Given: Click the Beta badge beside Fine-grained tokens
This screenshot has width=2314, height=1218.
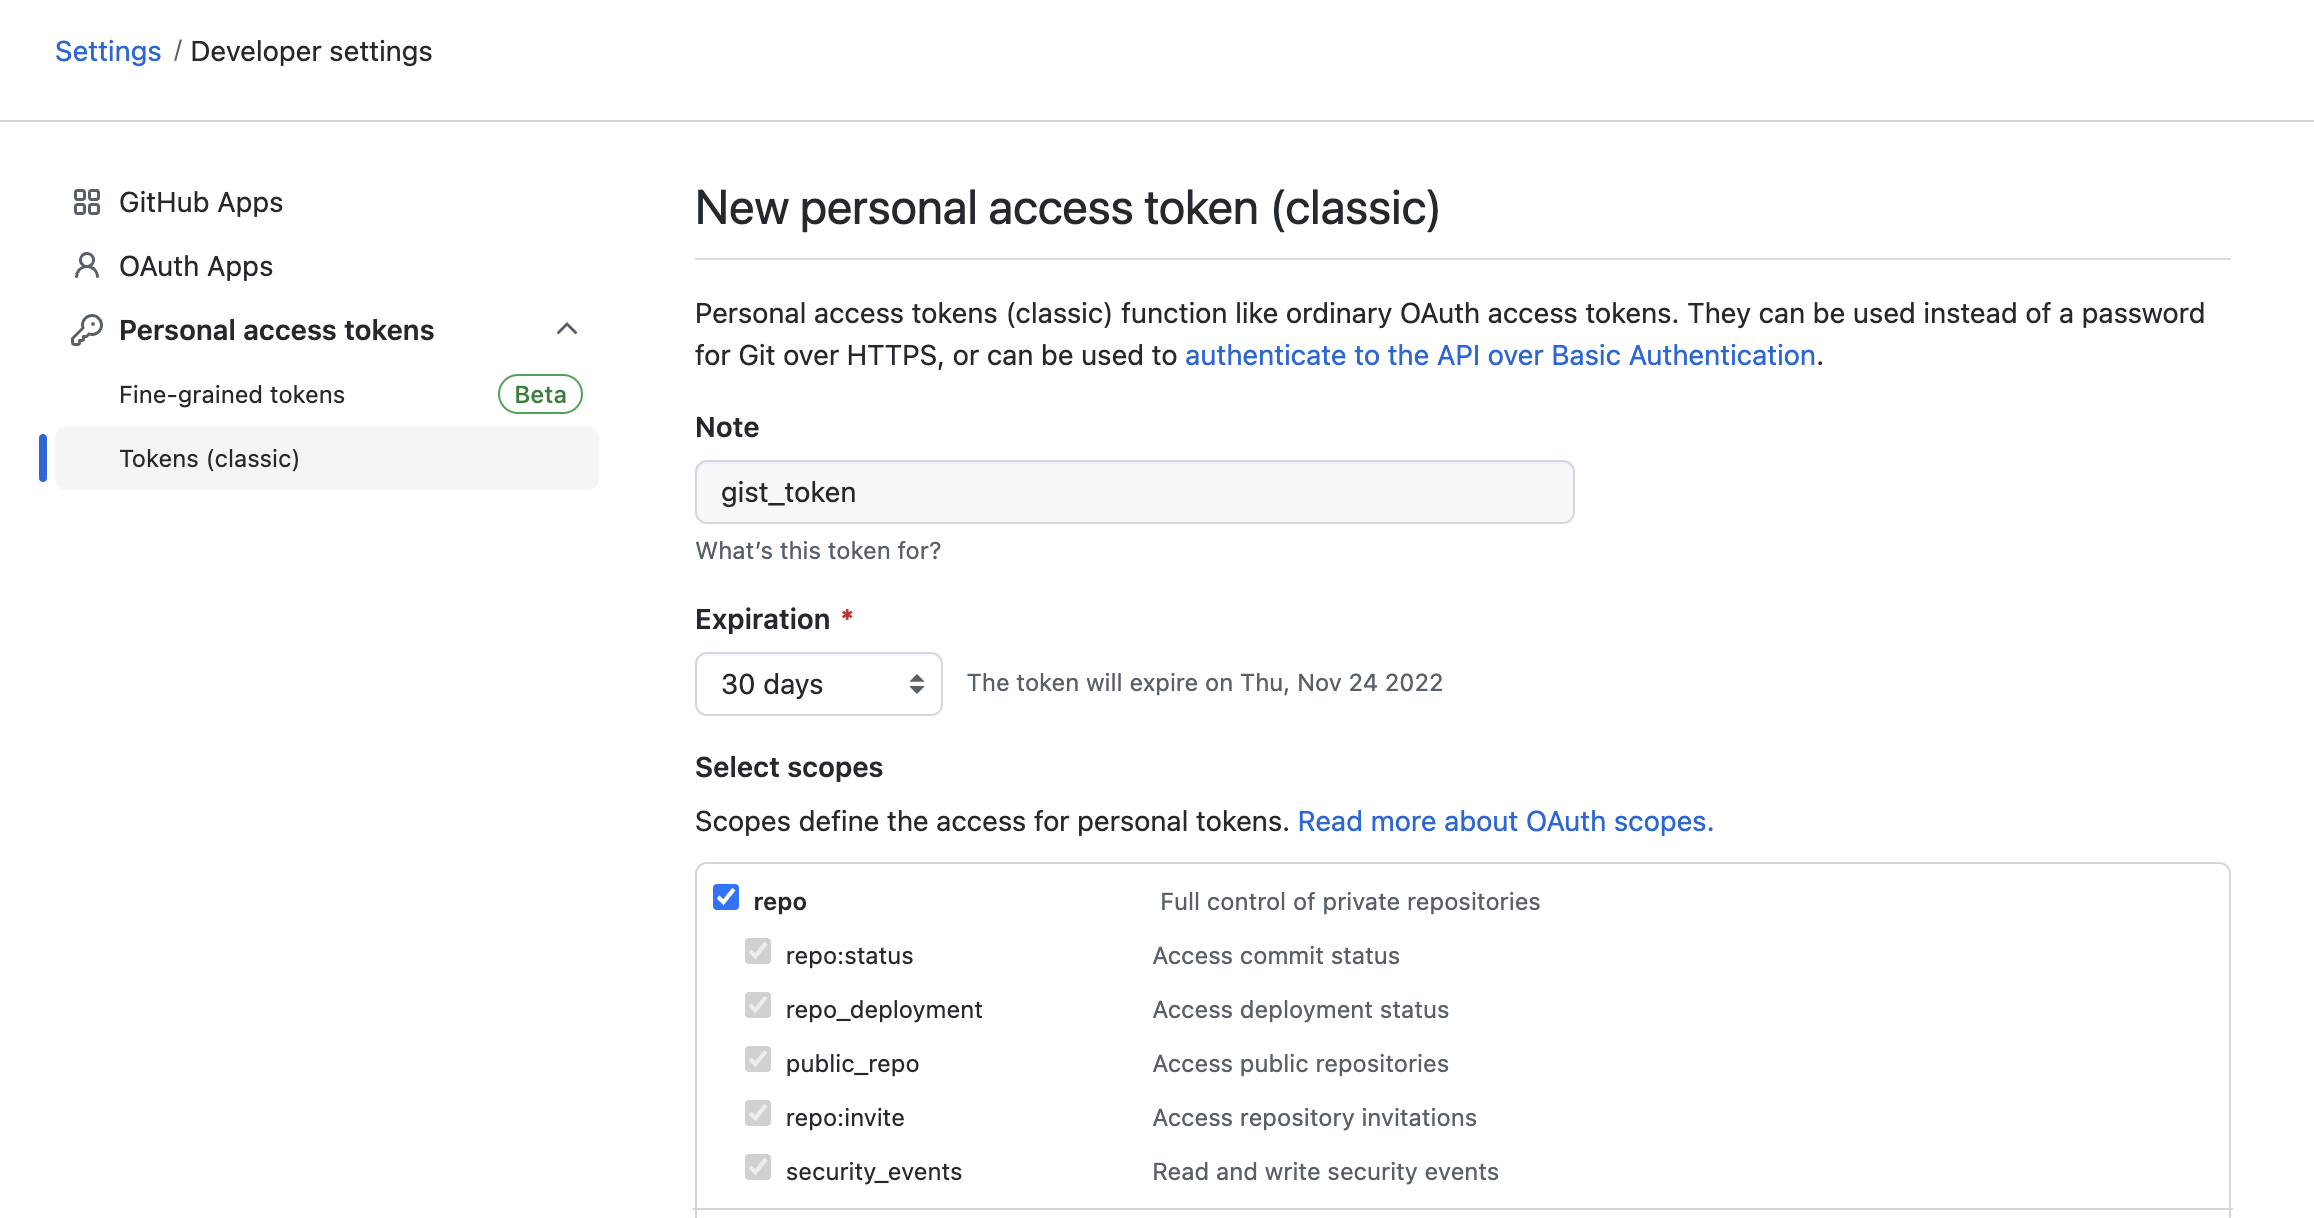Looking at the screenshot, I should pos(540,394).
